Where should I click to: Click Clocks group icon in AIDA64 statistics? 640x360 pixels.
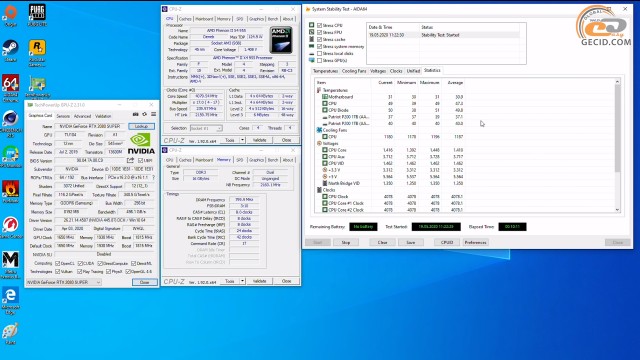click(x=319, y=190)
